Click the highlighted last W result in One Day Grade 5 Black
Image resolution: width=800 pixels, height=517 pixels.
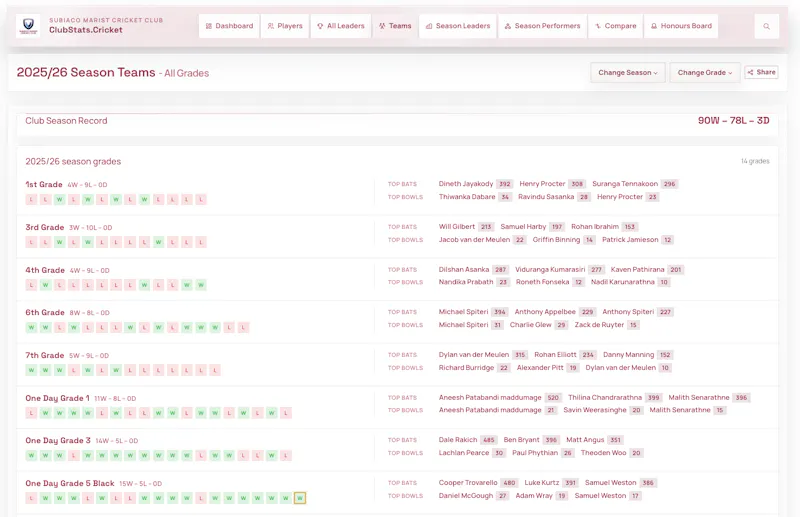point(300,498)
